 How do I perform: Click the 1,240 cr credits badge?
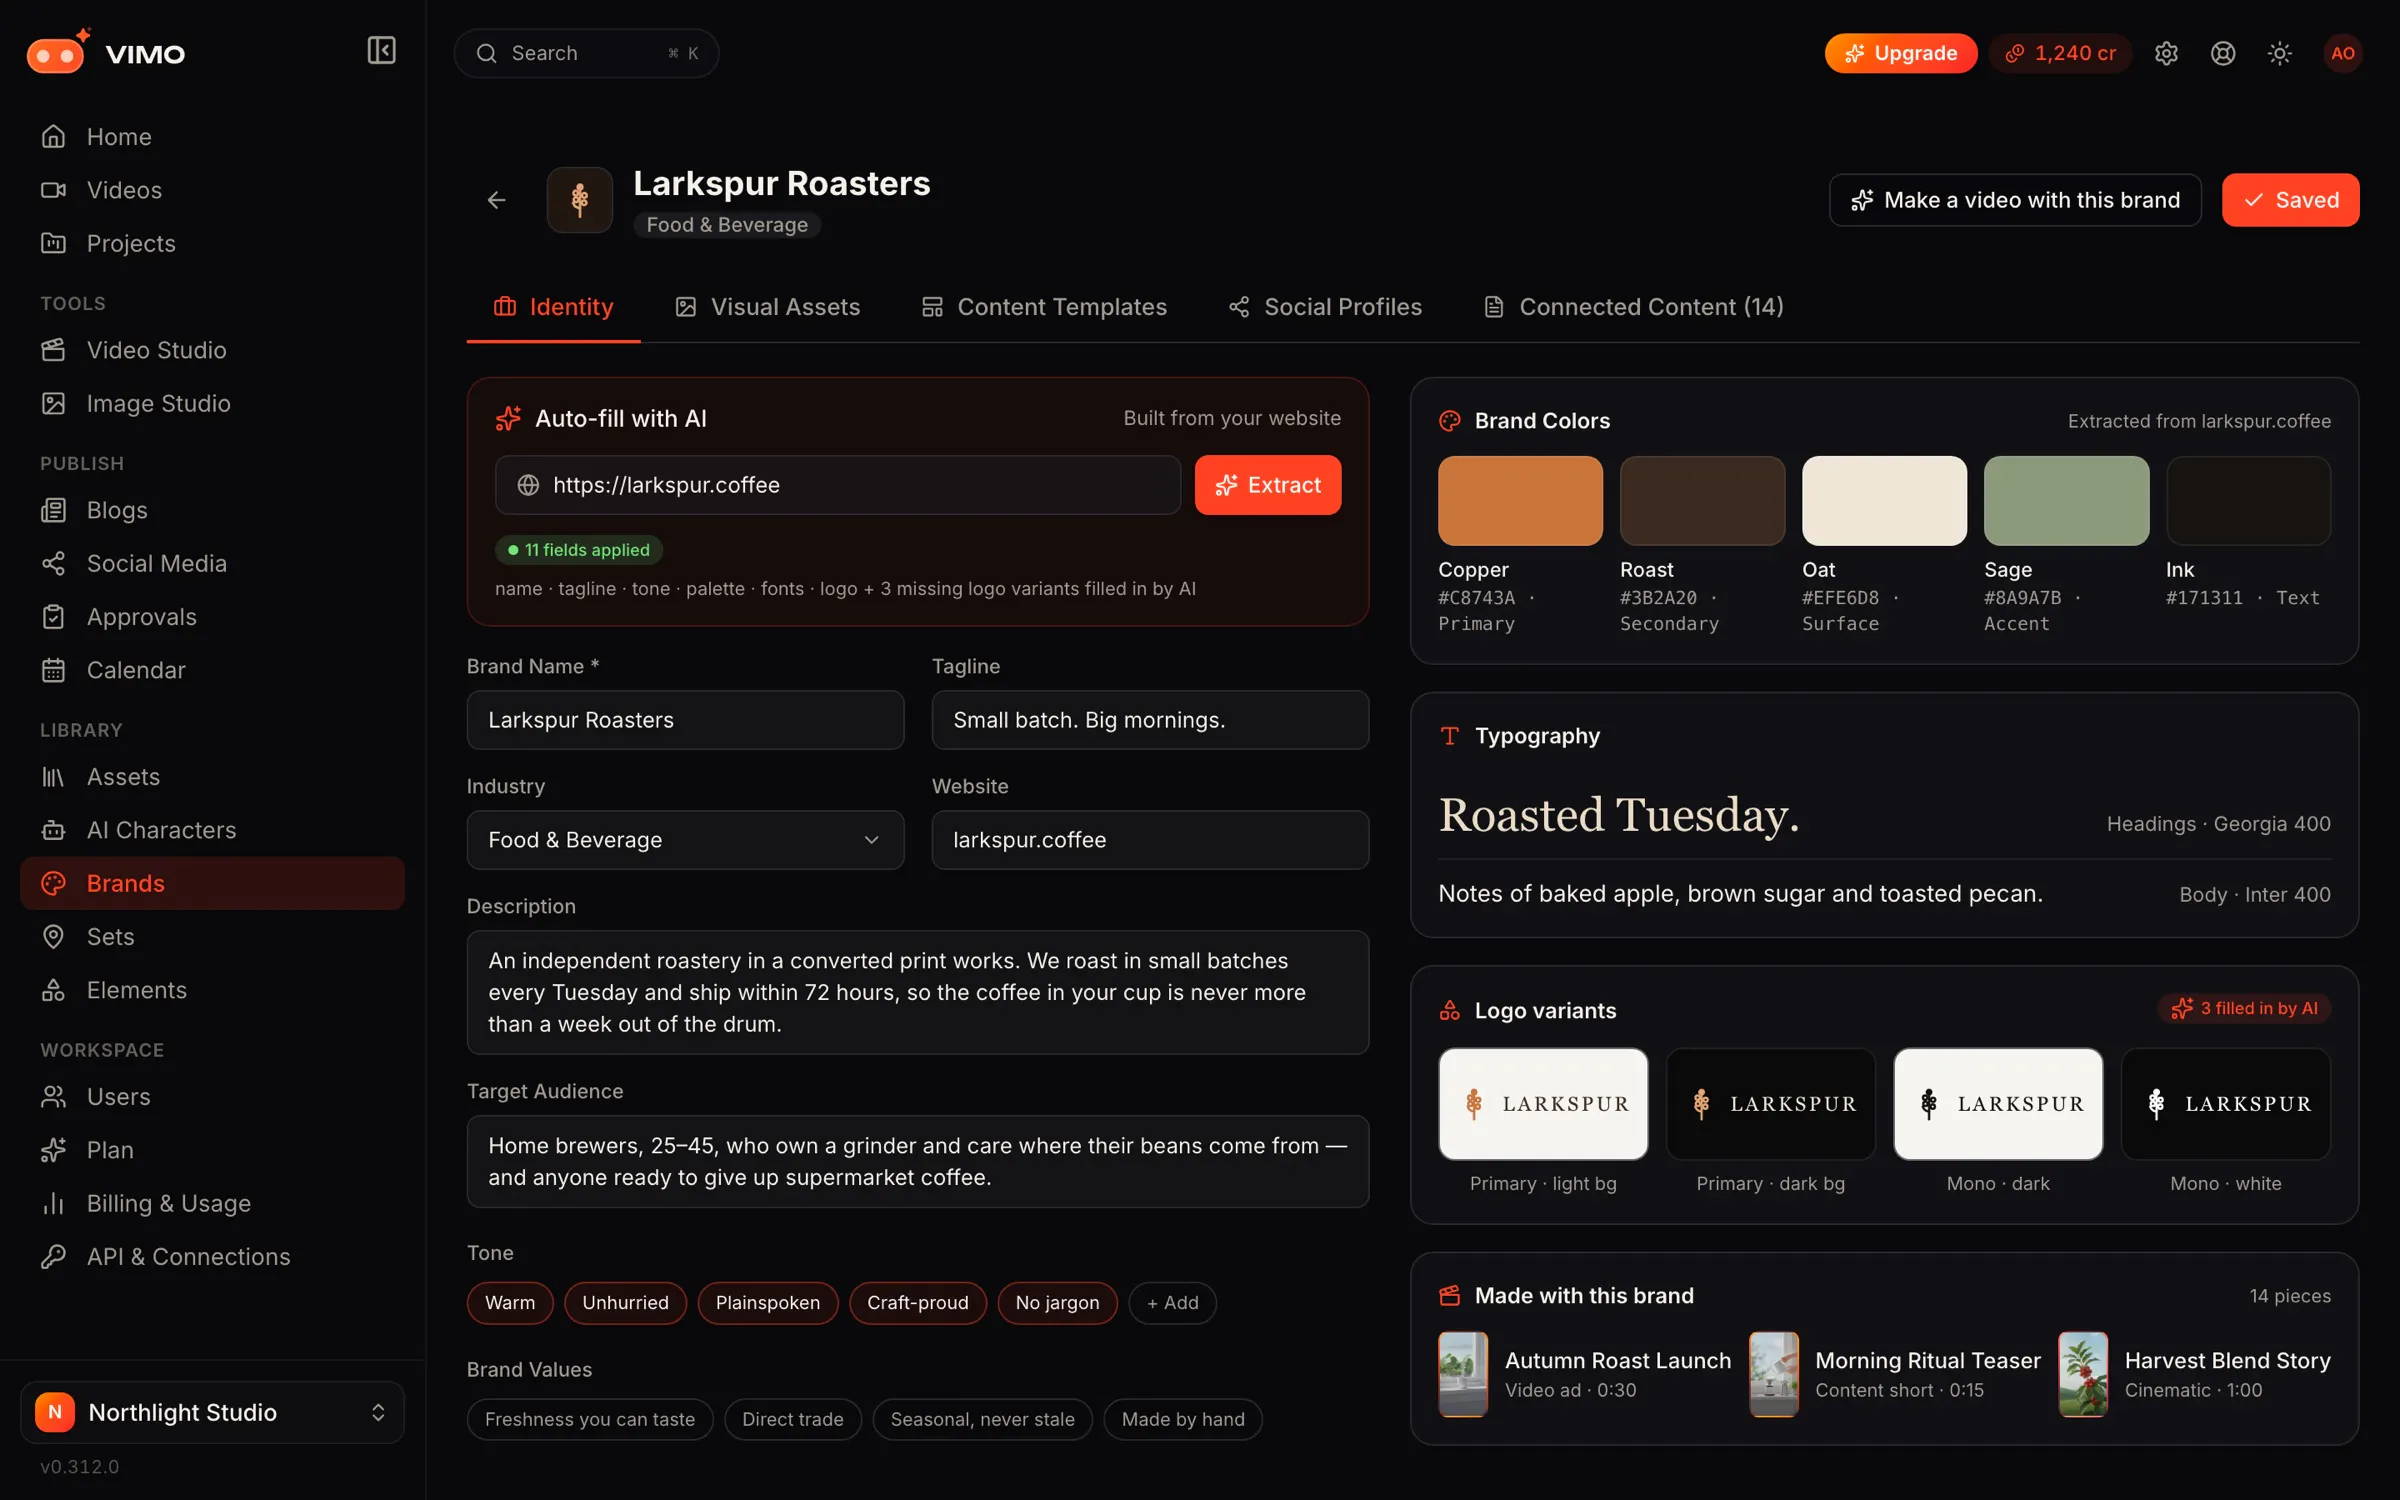[2060, 53]
